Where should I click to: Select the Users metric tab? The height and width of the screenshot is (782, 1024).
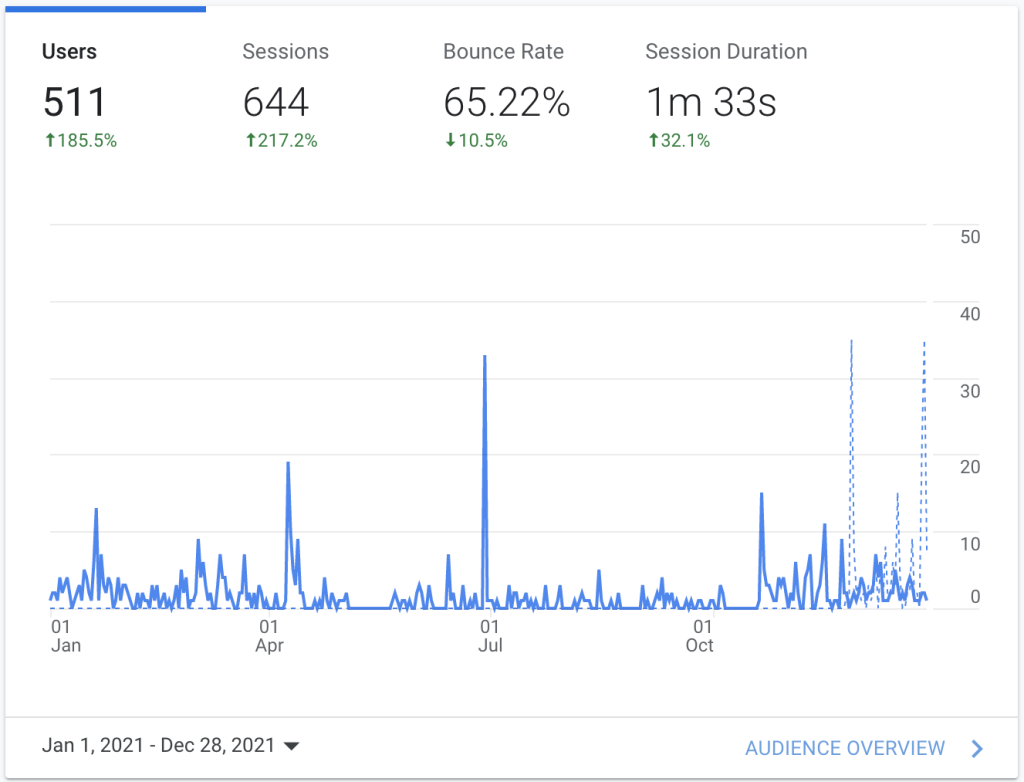[x=69, y=52]
